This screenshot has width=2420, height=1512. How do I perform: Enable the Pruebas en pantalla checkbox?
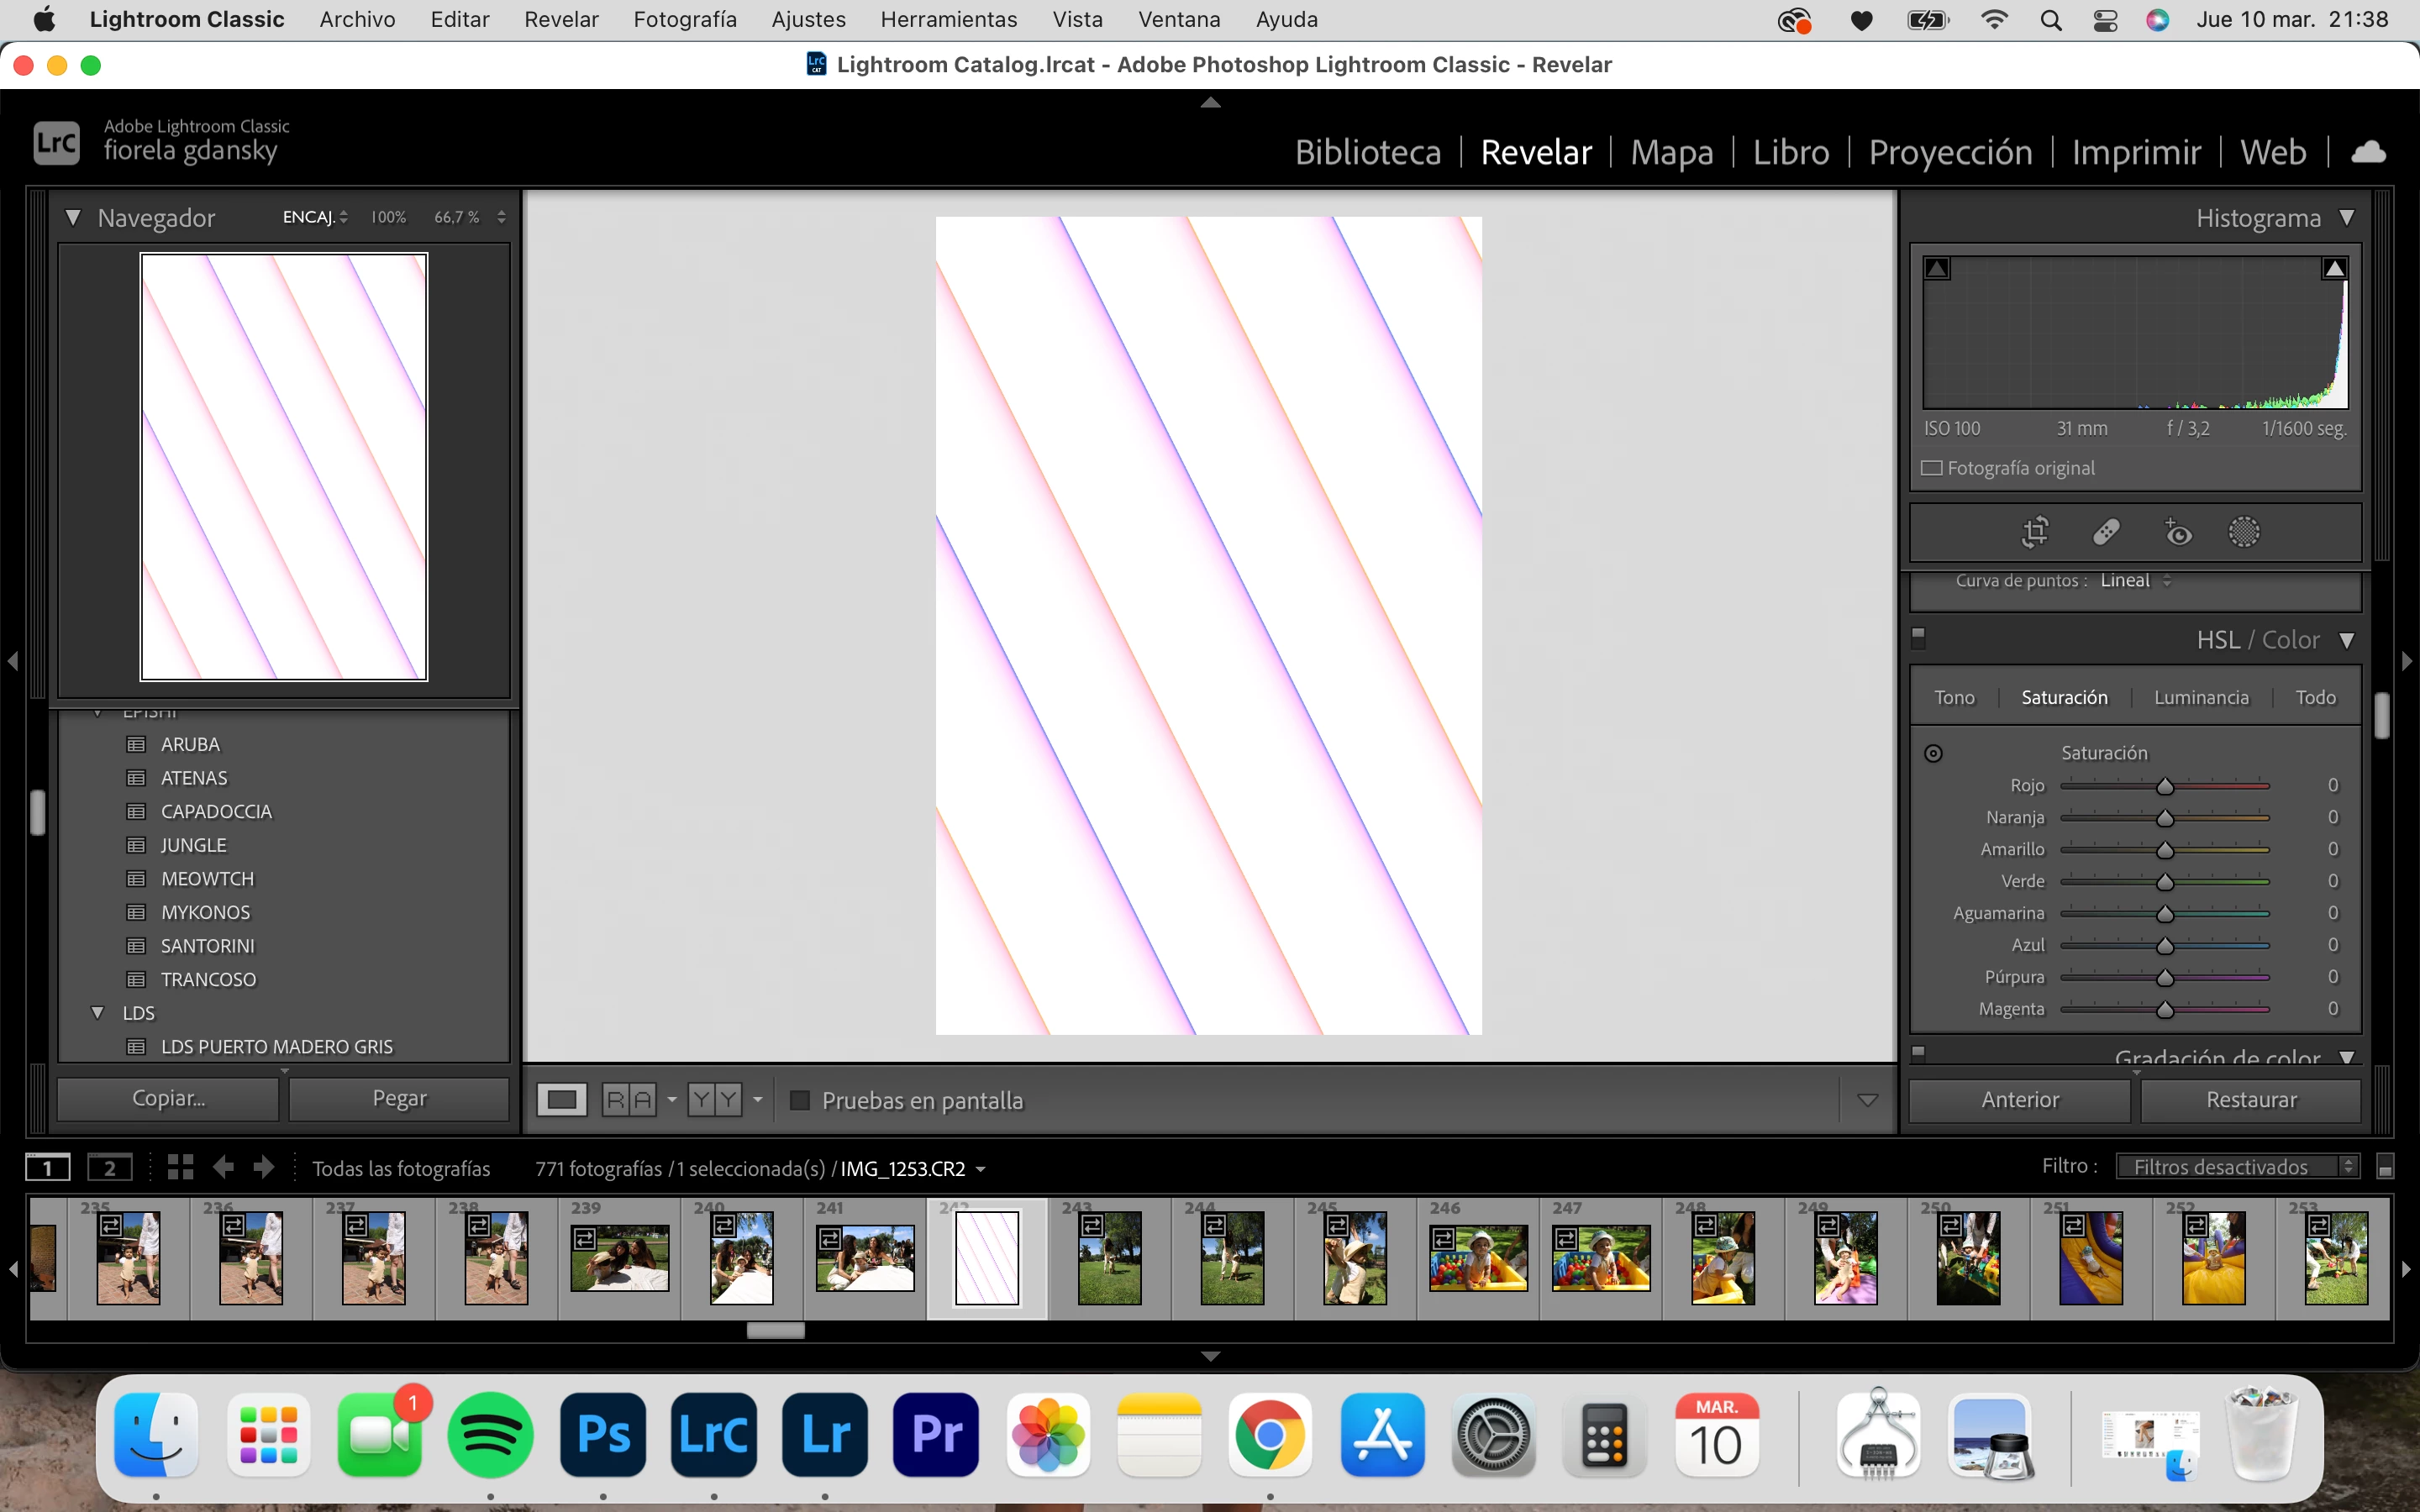tap(800, 1100)
